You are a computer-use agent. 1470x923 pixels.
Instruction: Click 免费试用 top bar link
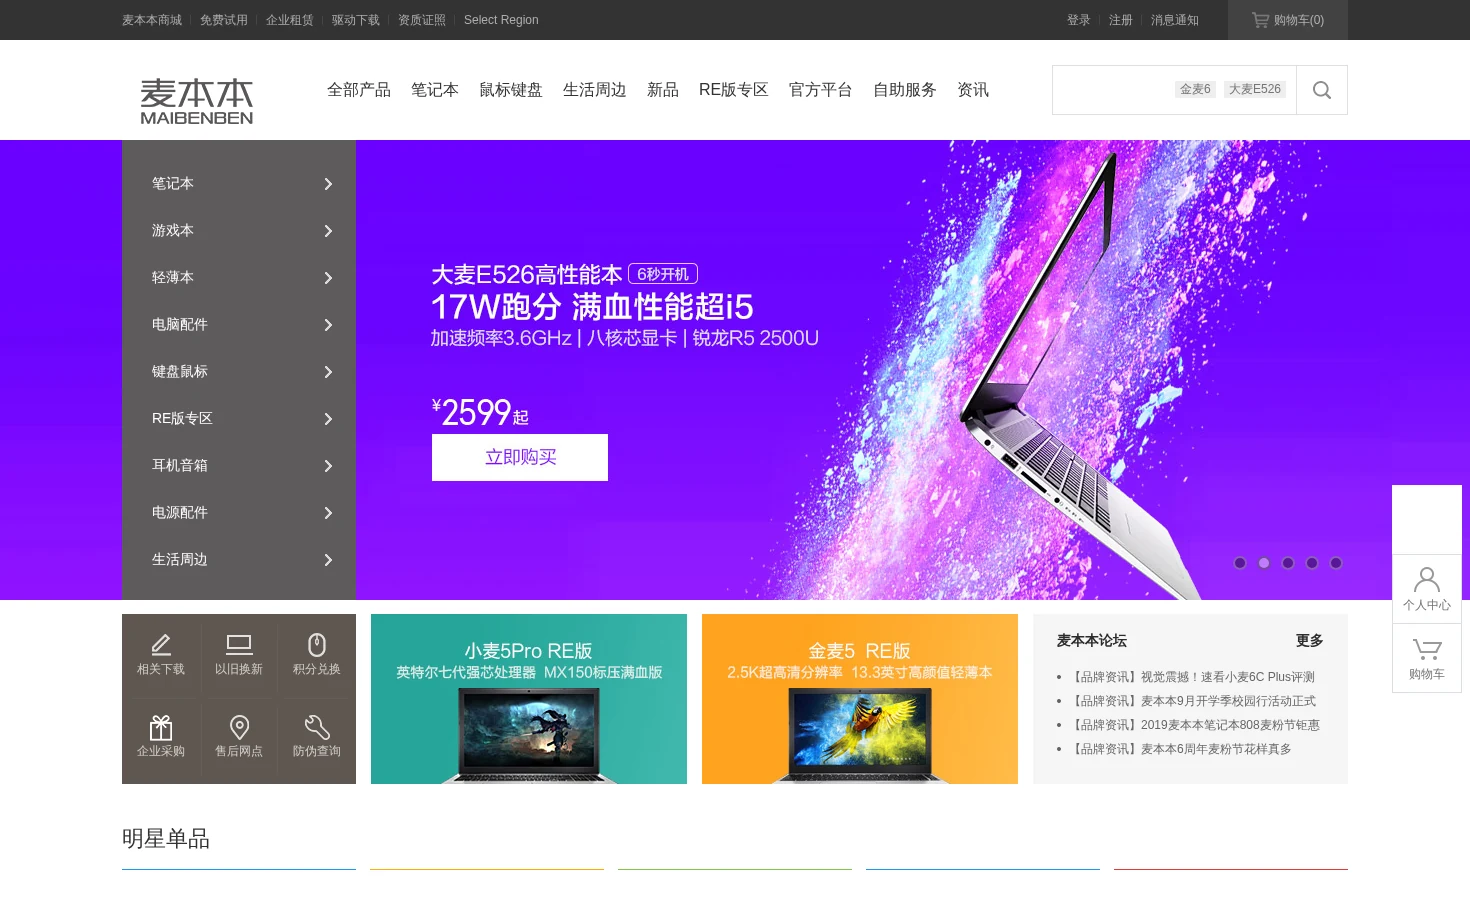coord(224,20)
